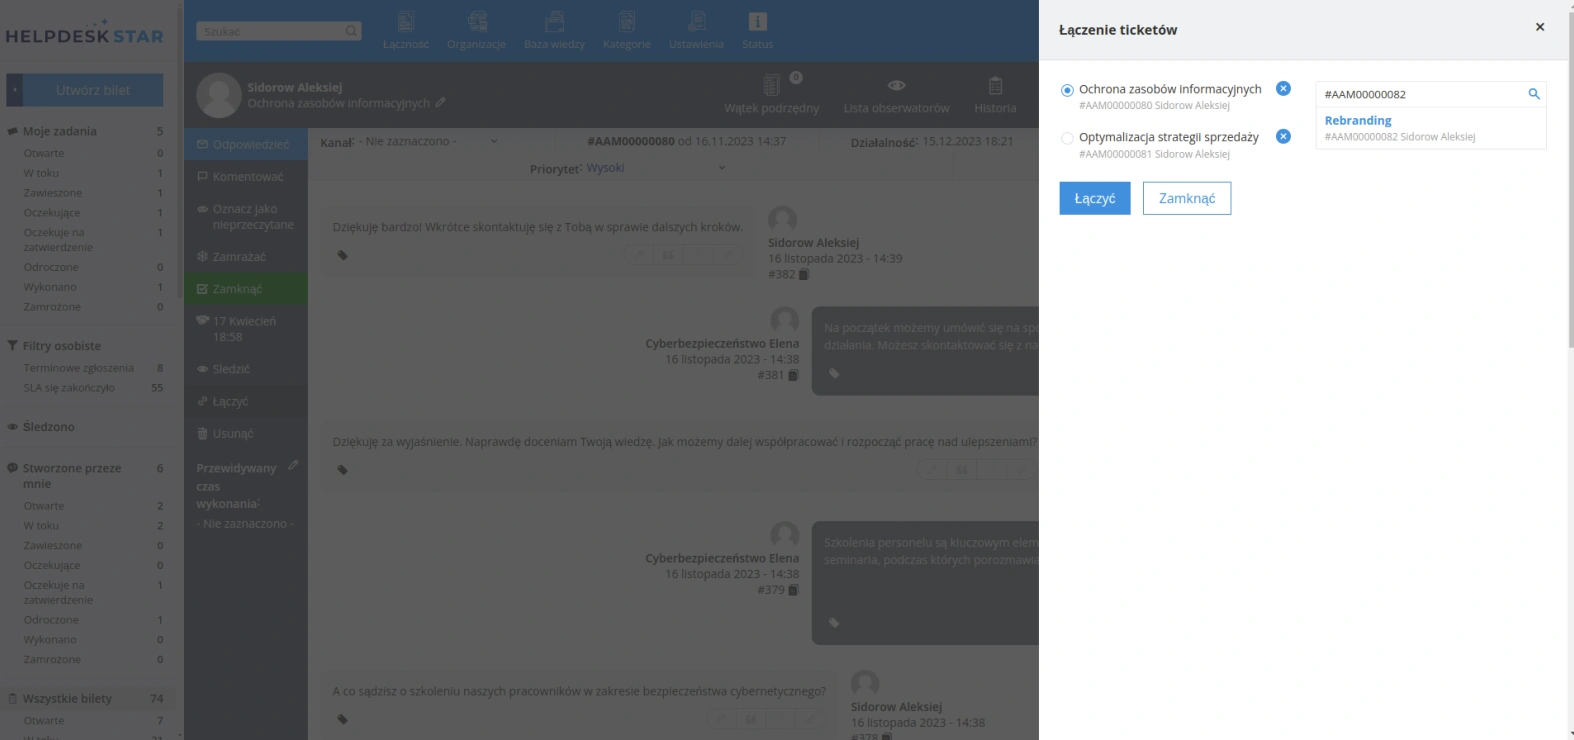Remove the Optymalizacja strategii sprzedaży ticket from the merge list
Image resolution: width=1574 pixels, height=740 pixels.
(x=1283, y=137)
